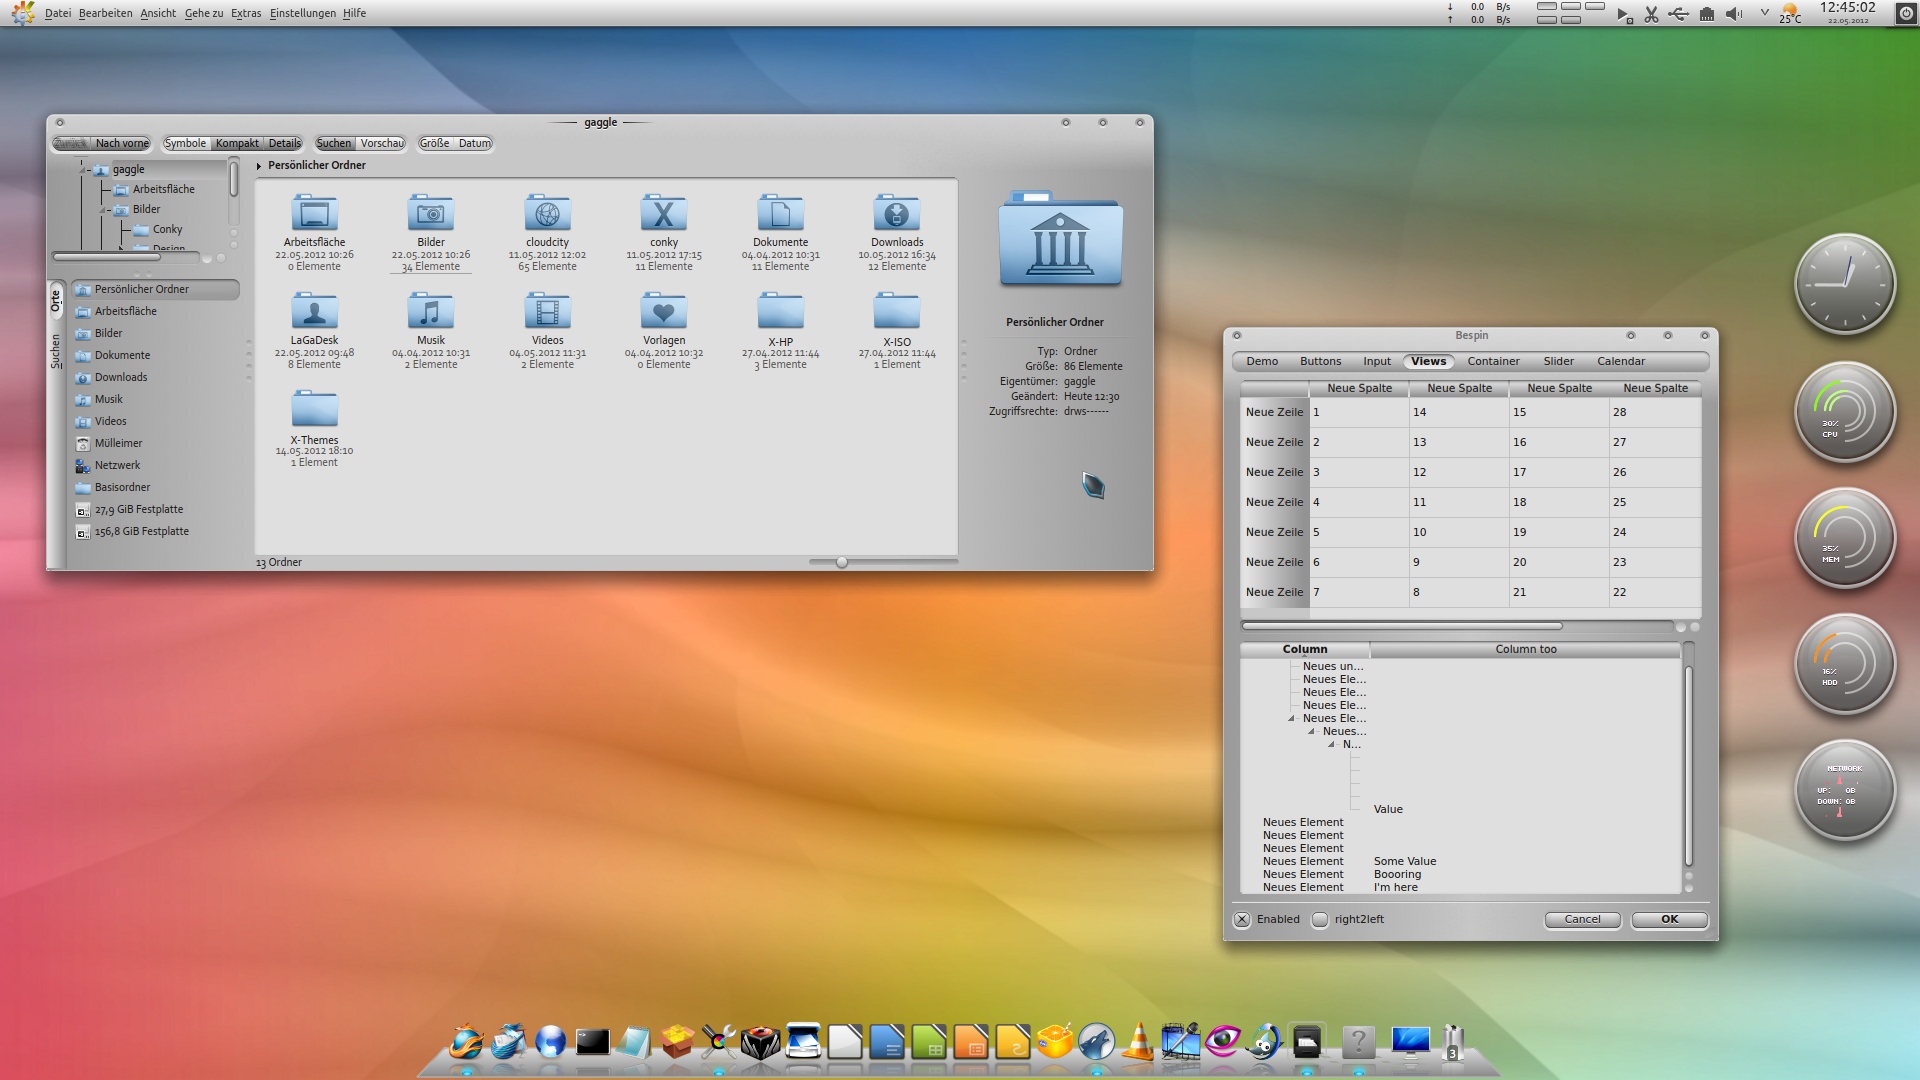Viewport: 1920px width, 1080px height.
Task: Switch to the Buttons tab in Bespin
Action: [1320, 361]
